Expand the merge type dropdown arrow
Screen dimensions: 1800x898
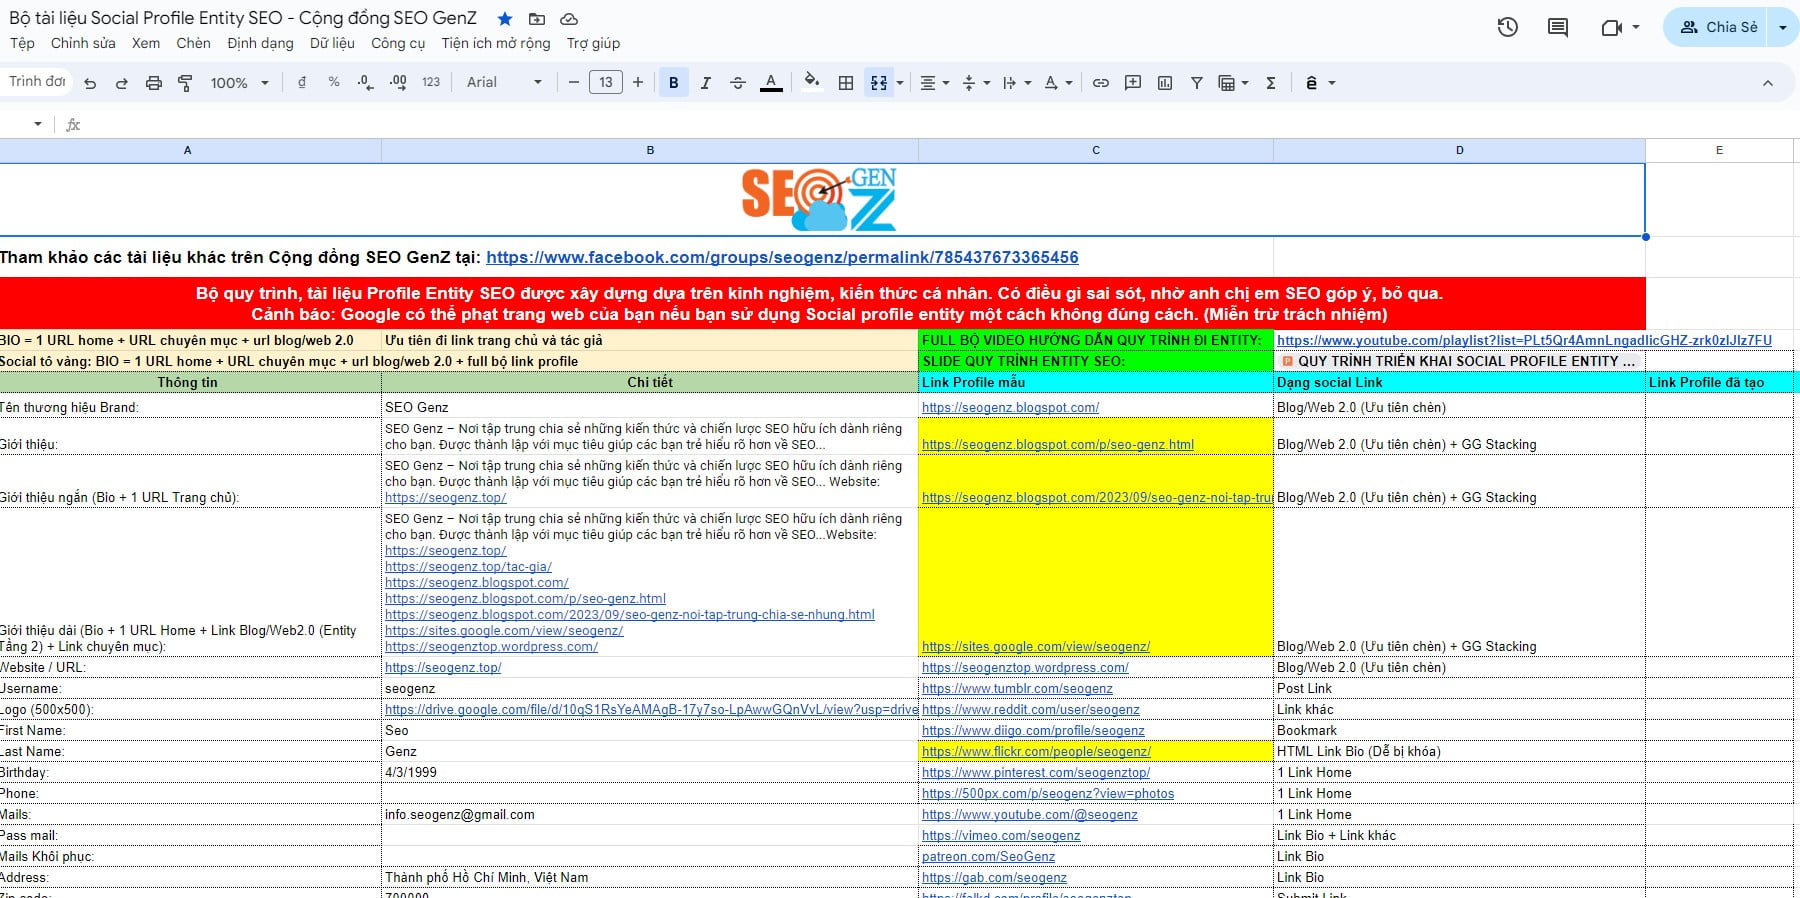click(900, 83)
